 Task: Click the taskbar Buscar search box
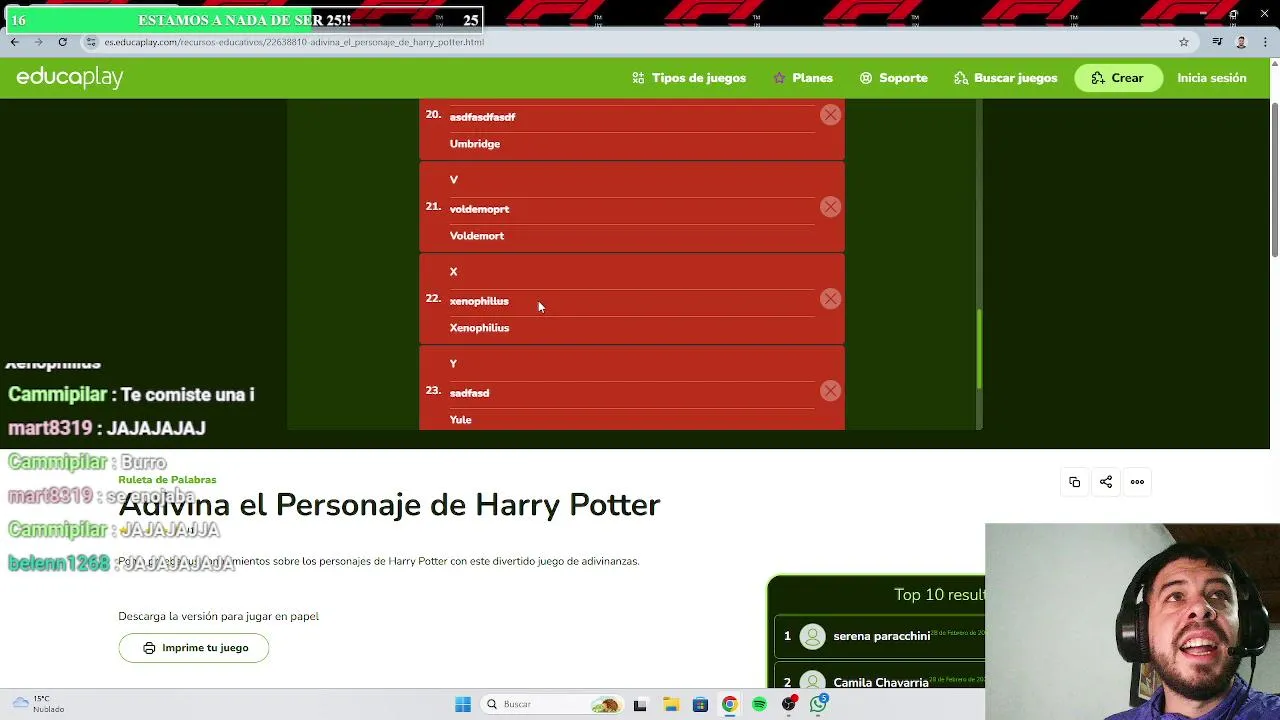550,704
